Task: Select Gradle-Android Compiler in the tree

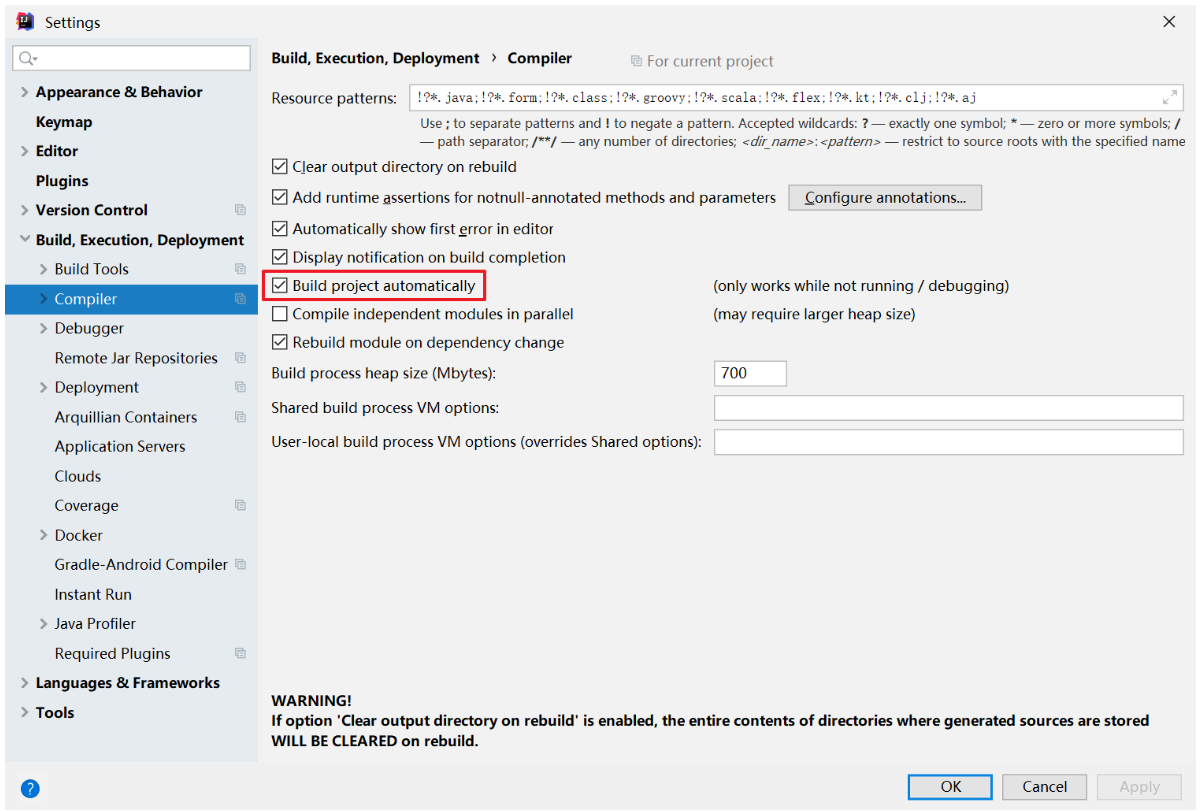Action: pyautogui.click(x=141, y=565)
